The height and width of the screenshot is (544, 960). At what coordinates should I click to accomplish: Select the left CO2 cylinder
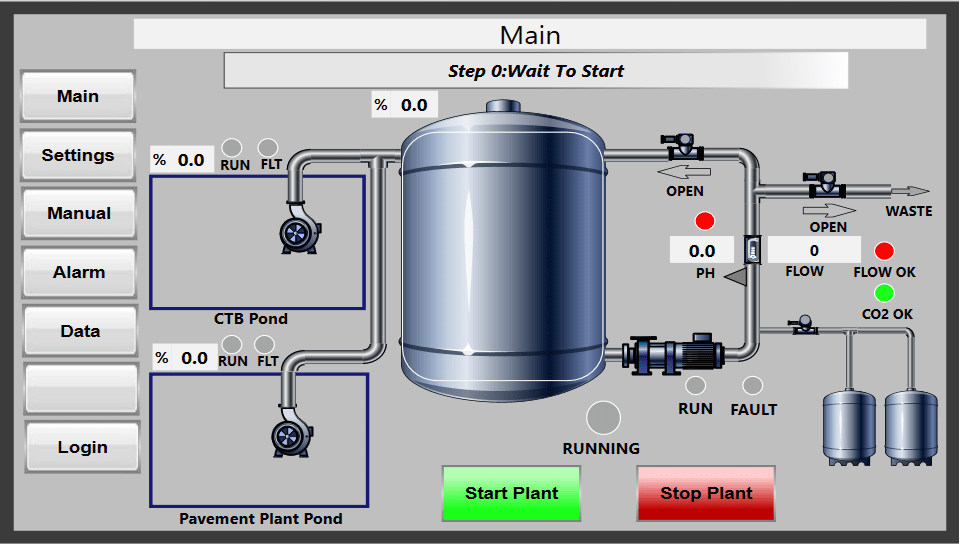[x=849, y=426]
